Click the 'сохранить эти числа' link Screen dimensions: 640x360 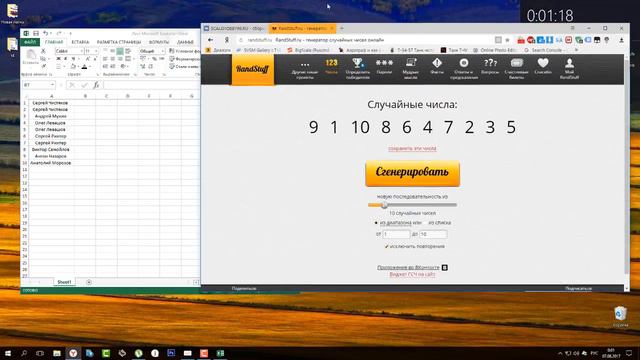point(412,149)
